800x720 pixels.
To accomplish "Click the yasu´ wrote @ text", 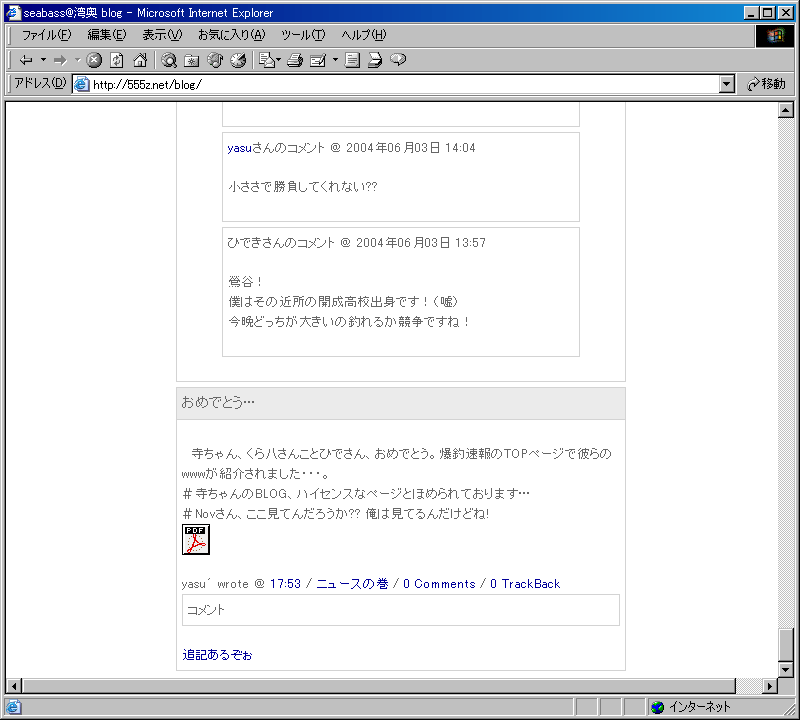I will click(x=223, y=584).
